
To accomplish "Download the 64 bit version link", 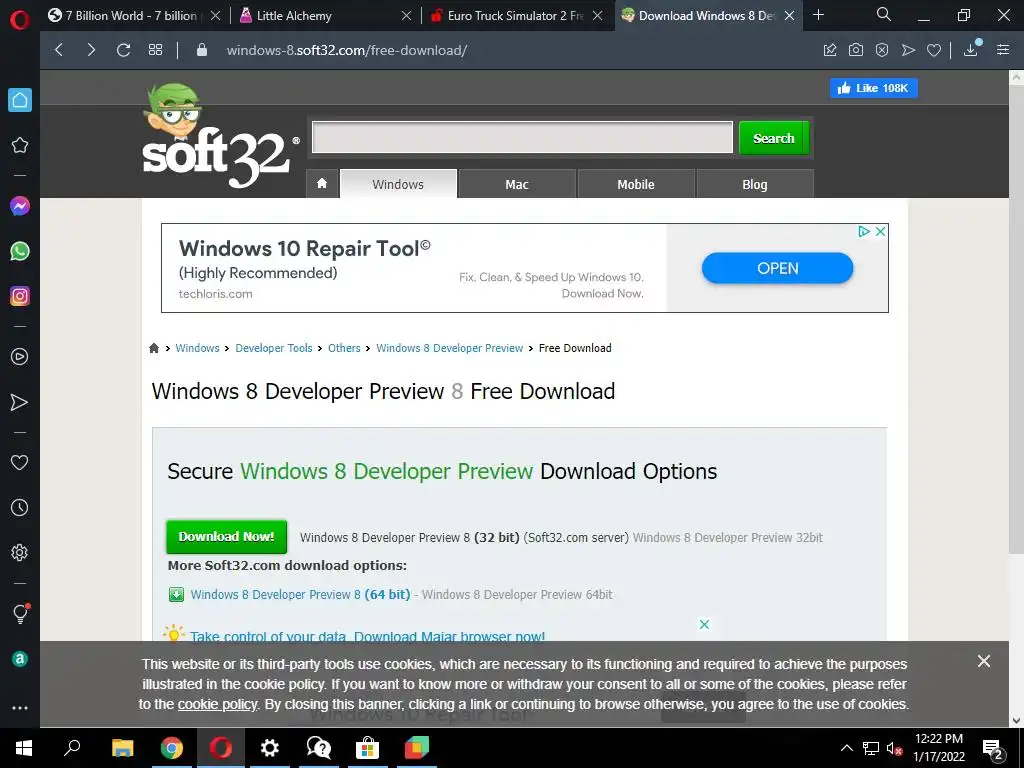I will point(300,594).
